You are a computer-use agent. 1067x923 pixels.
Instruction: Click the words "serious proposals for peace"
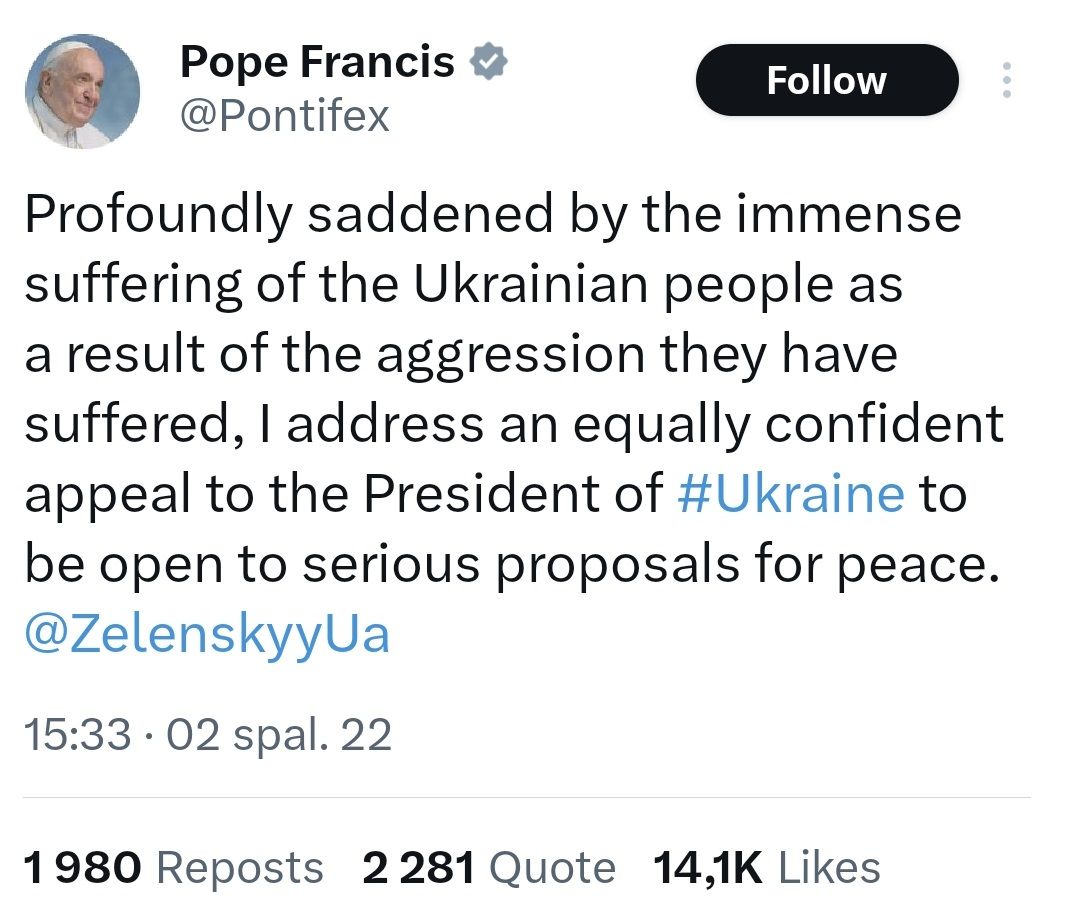pos(650,565)
